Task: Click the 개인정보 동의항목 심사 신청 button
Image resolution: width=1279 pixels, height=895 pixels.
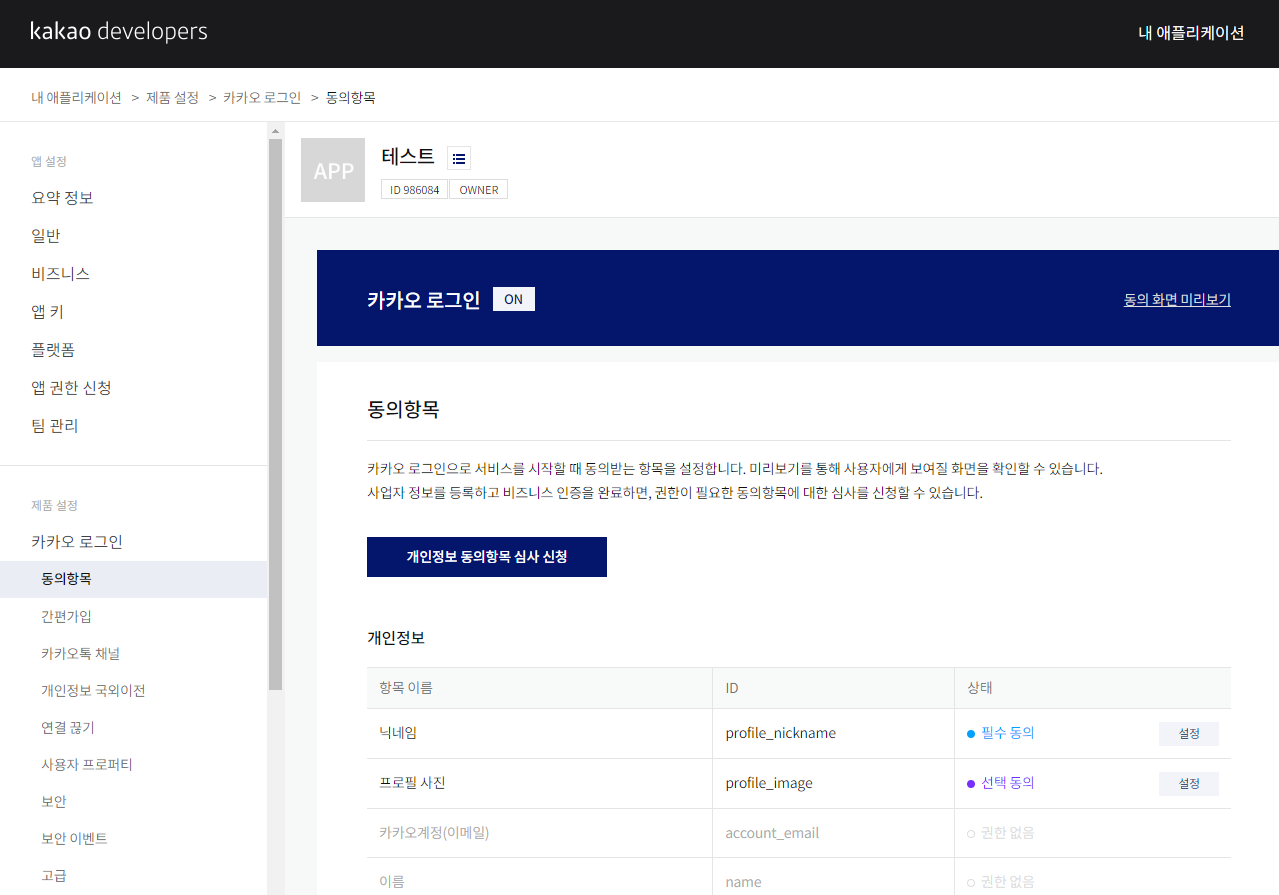Action: (x=487, y=557)
